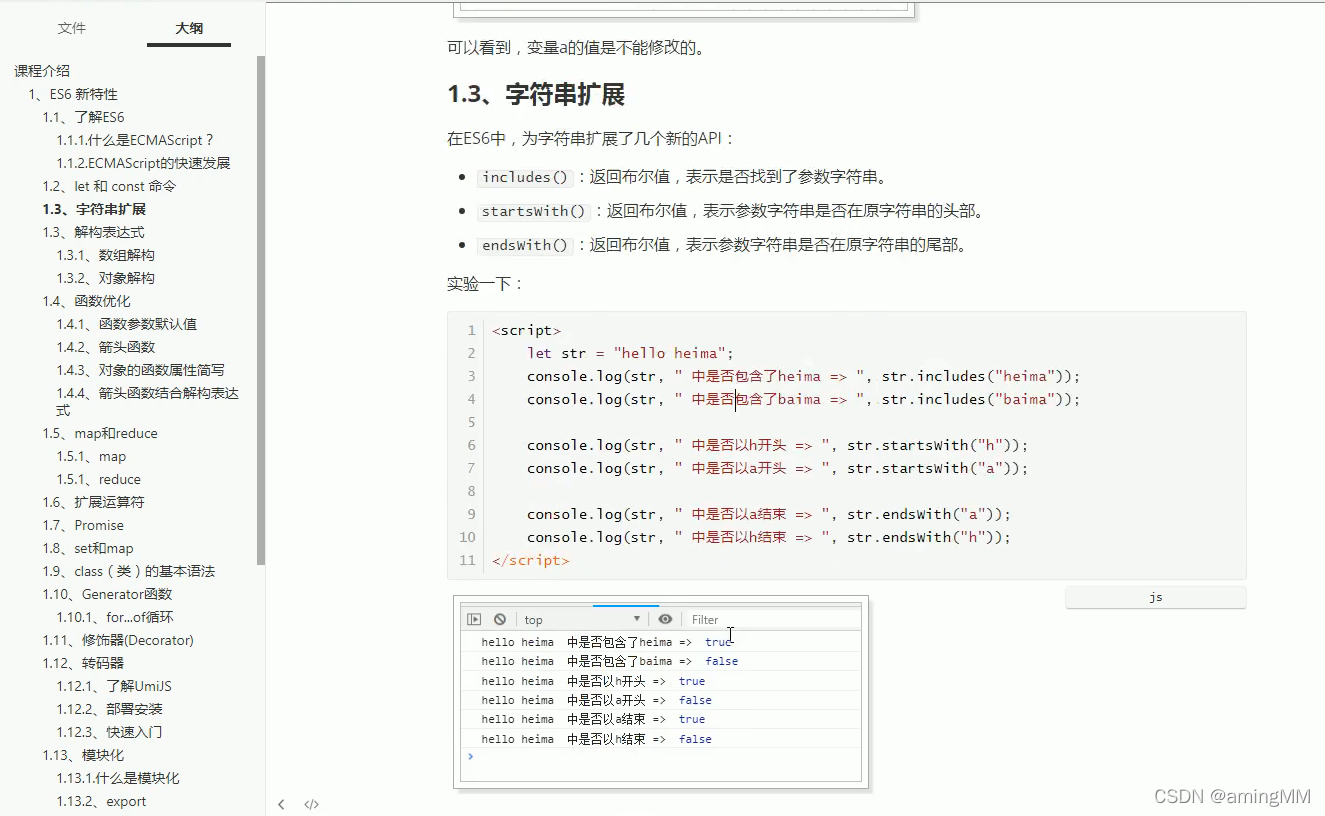This screenshot has width=1325, height=816.
Task: Go to 1.11、修饰器(Decorator)
Action: pos(118,640)
